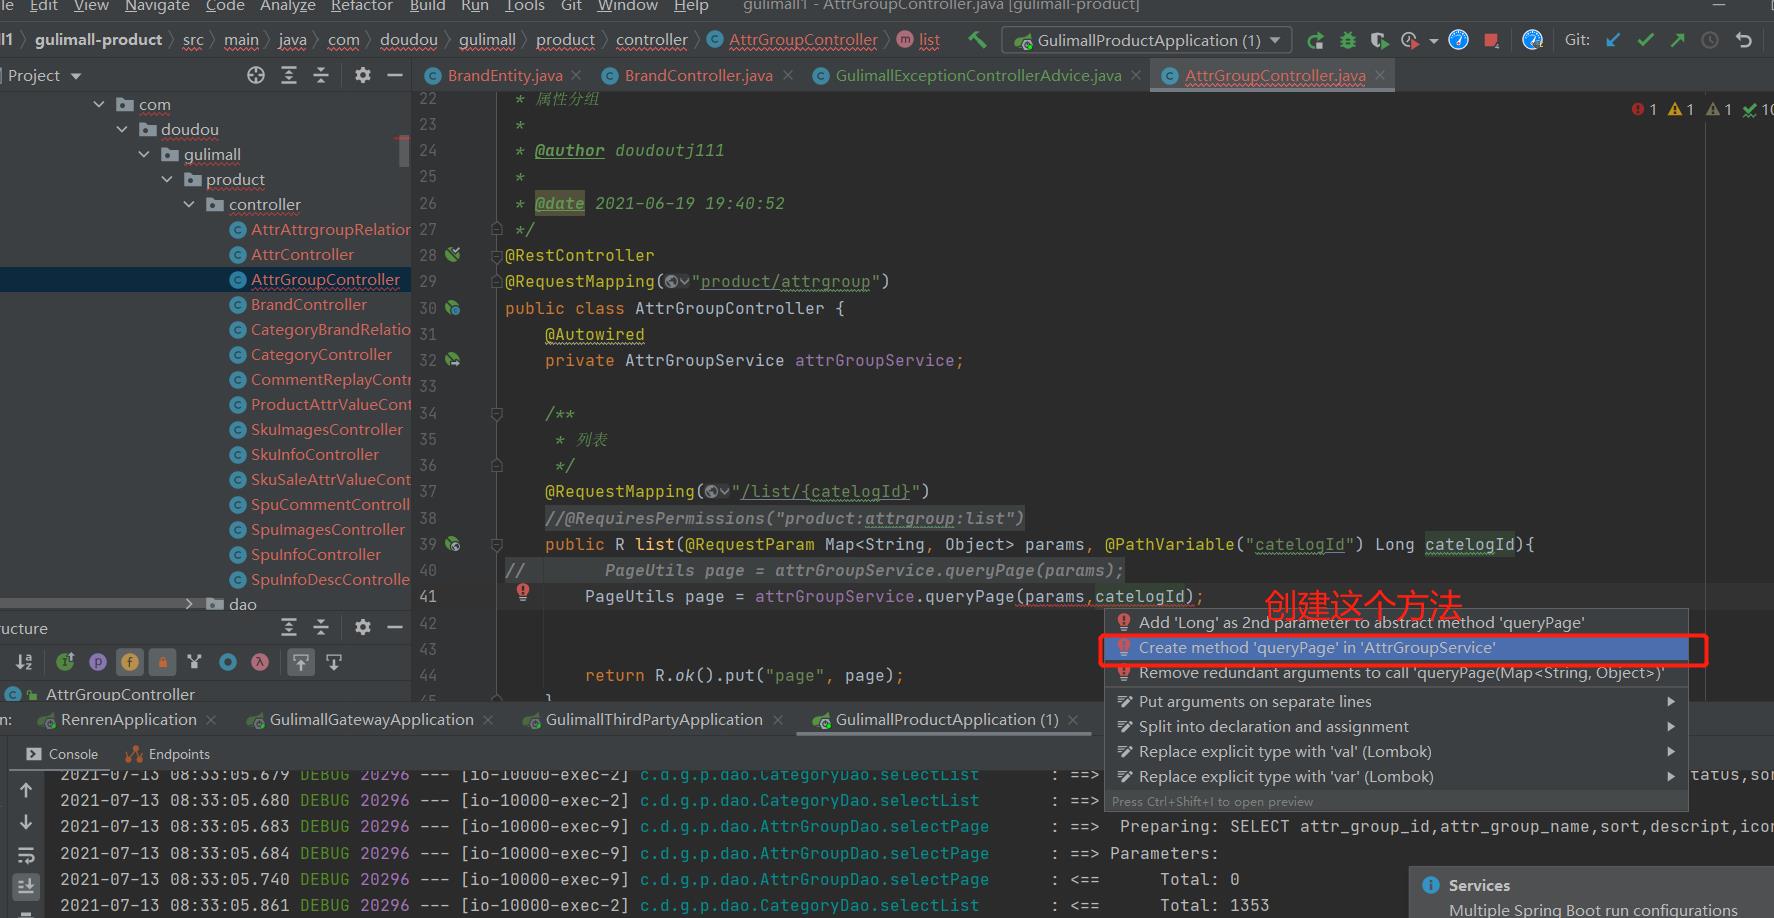The height and width of the screenshot is (918, 1774).
Task: Expand all in the Project panel
Action: [x=289, y=75]
